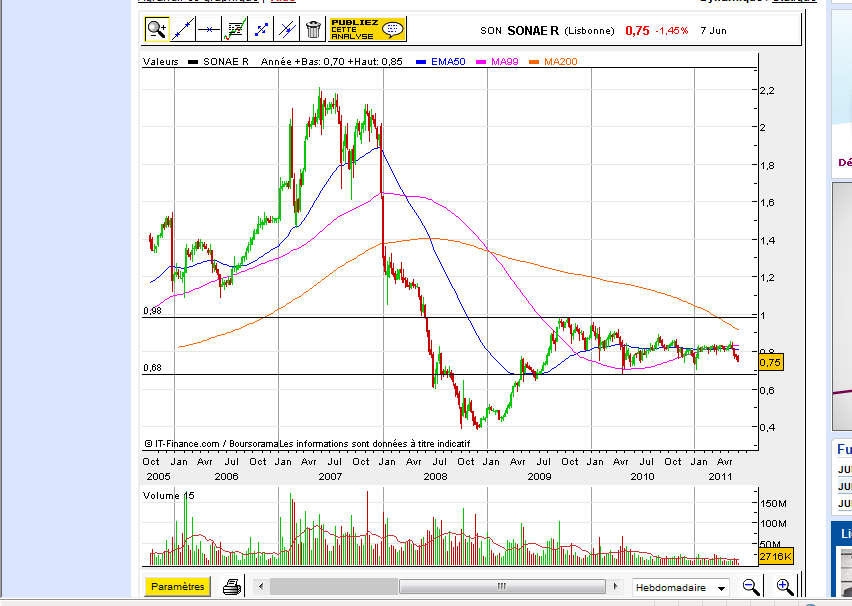
Task: Open the Paramètres settings button
Action: click(178, 586)
